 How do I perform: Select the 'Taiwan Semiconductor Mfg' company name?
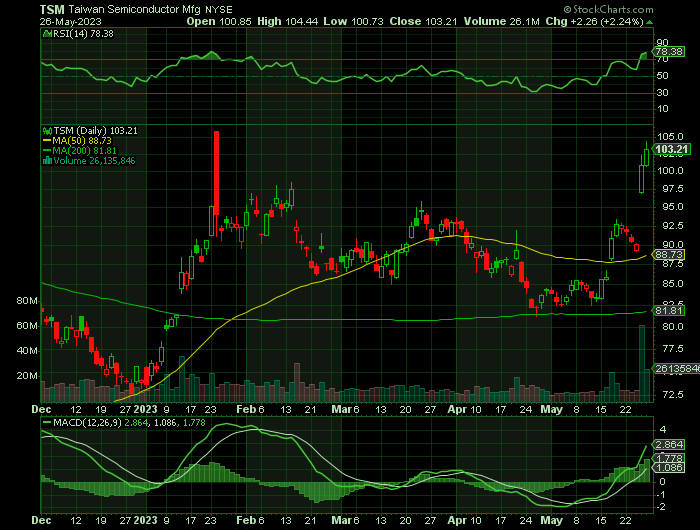point(134,9)
